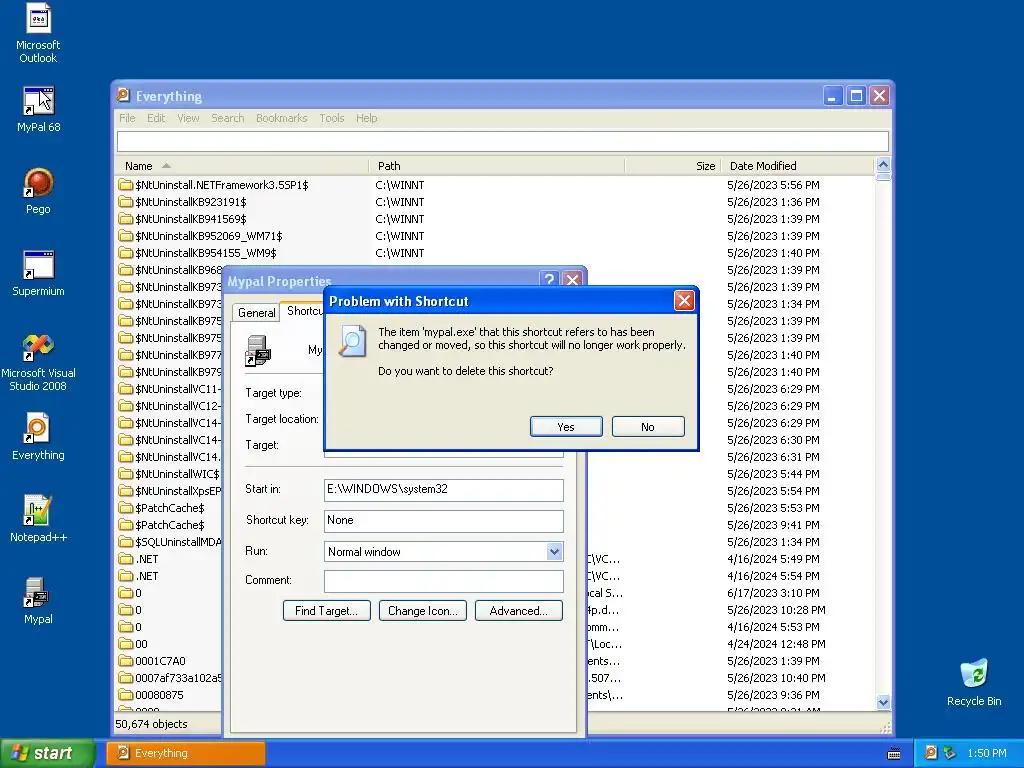Screen dimensions: 1024x768
Task: Click the scrollbar down arrow in Everything
Action: click(x=883, y=703)
